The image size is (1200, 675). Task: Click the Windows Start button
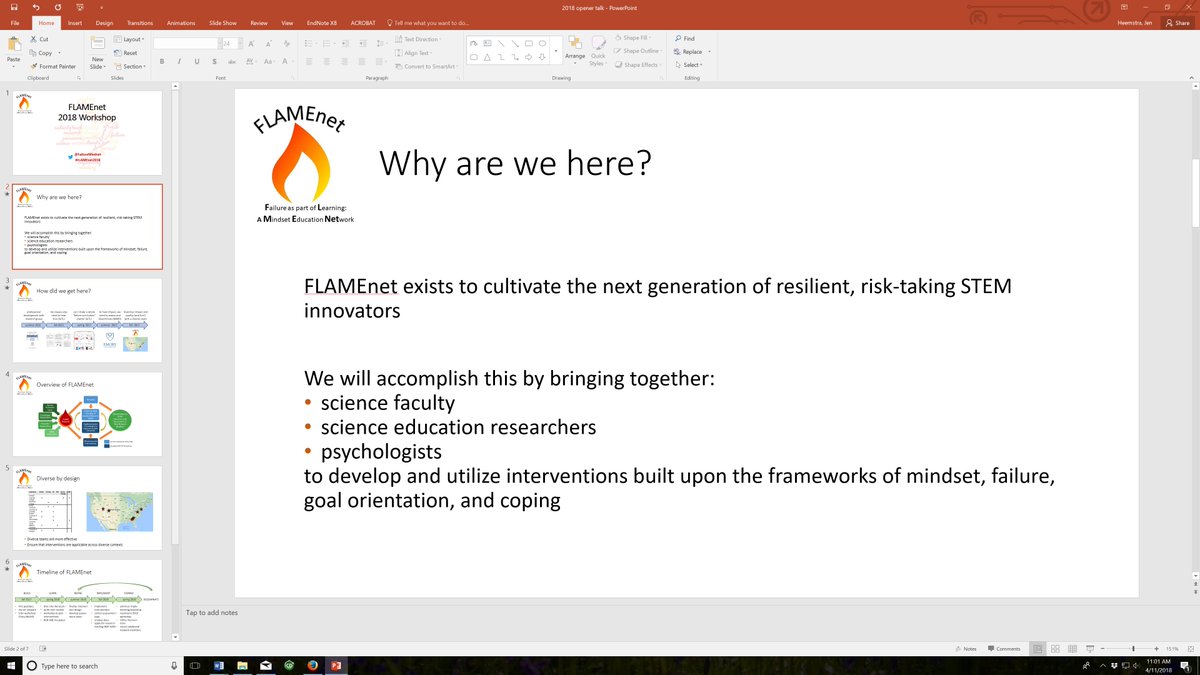(11, 665)
